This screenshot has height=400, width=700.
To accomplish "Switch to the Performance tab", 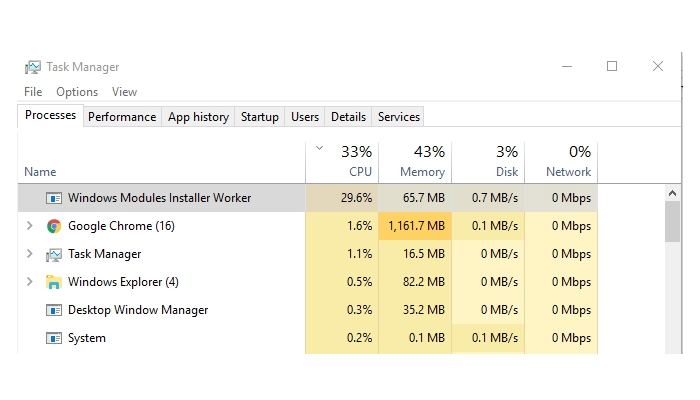I will [122, 117].
